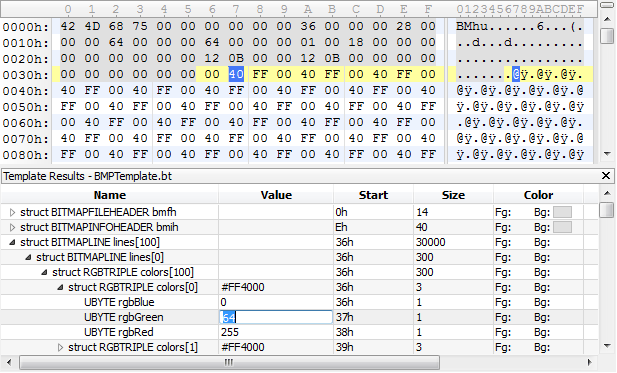Click the colors[1] start offset 39h
The height and width of the screenshot is (373, 617).
pyautogui.click(x=344, y=347)
